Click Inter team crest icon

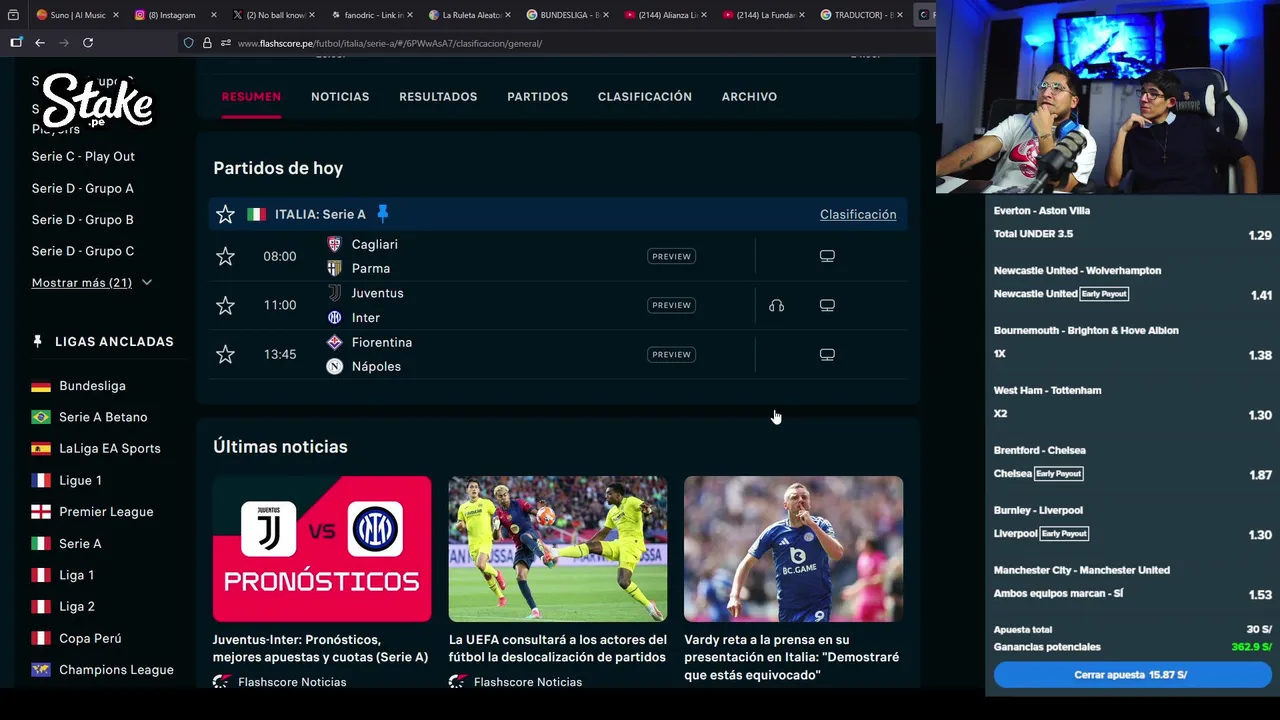click(x=334, y=317)
